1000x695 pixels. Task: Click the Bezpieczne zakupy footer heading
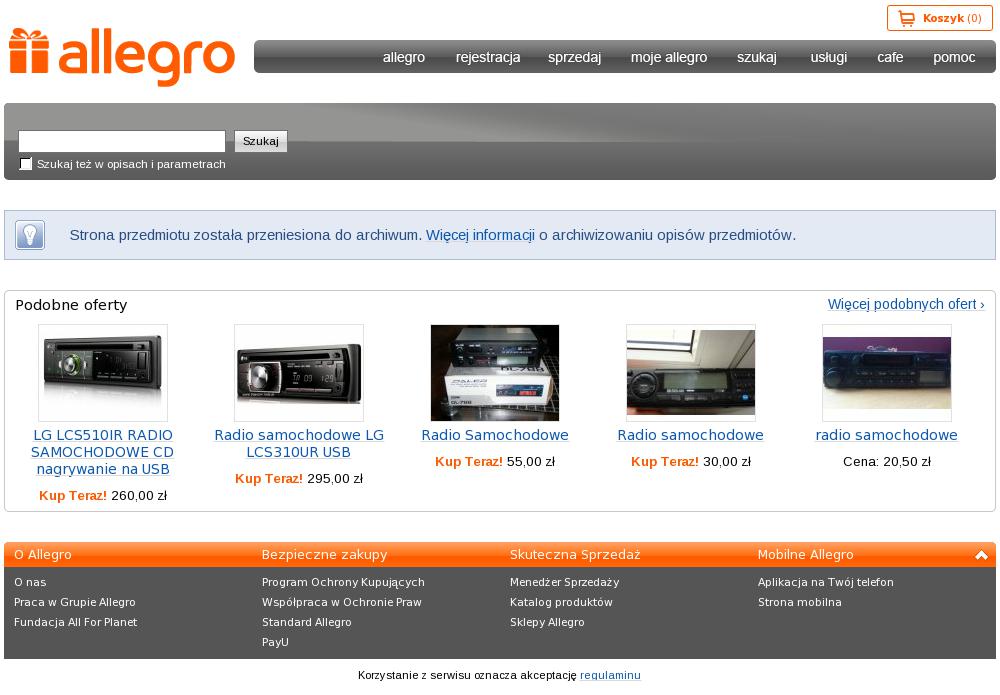point(325,555)
